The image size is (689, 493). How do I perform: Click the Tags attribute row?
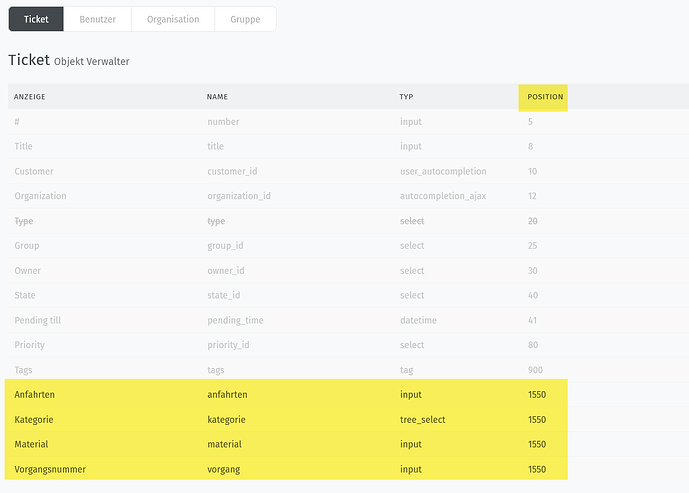[348, 370]
